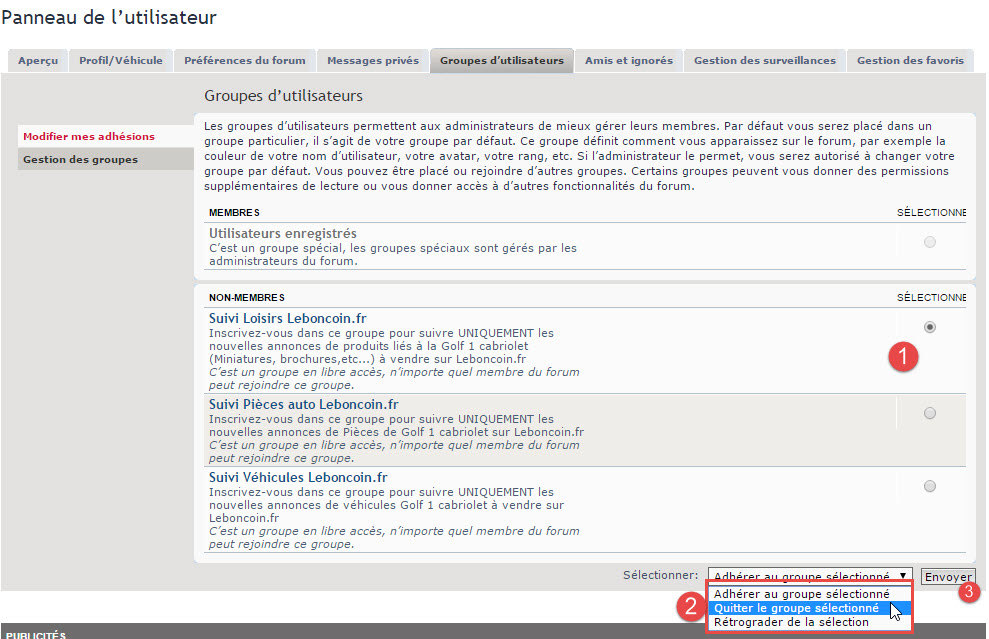The height and width of the screenshot is (639, 989).
Task: Open the Utilisateurs enregistrés group link
Action: point(282,233)
